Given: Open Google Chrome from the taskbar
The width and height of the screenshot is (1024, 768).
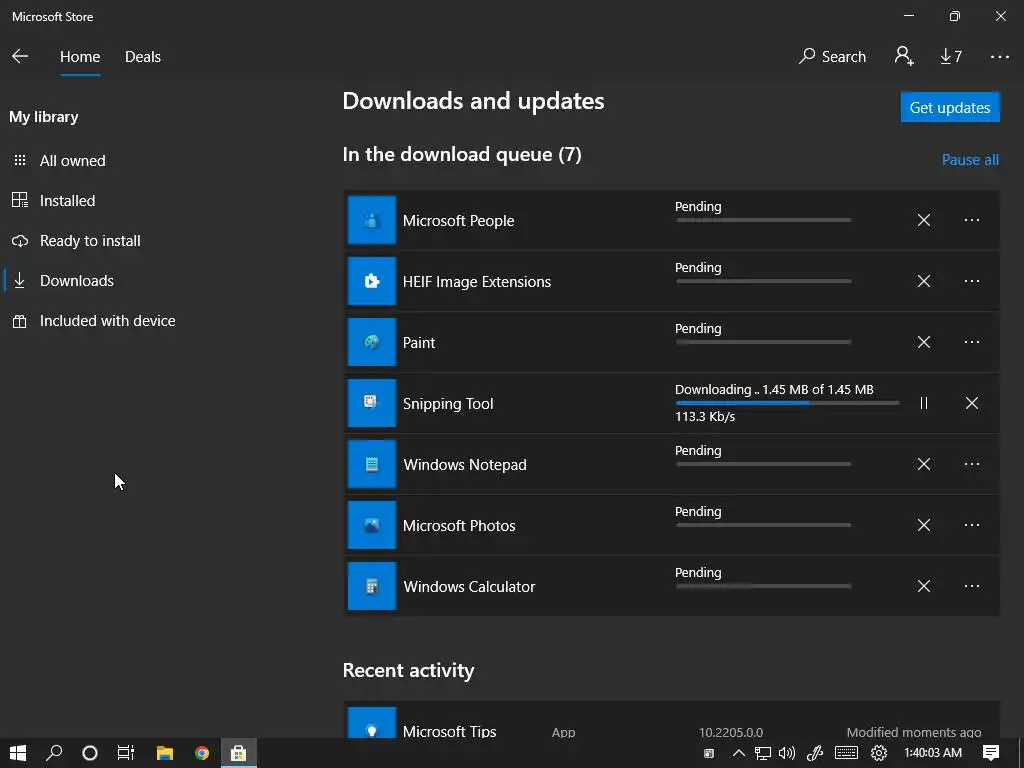Looking at the screenshot, I should 202,753.
